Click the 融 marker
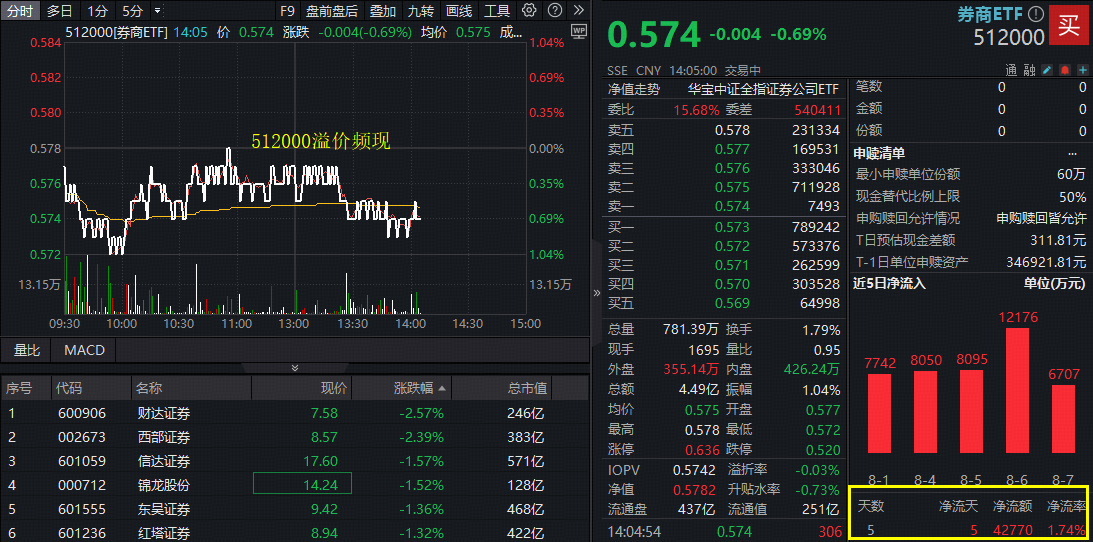Screen dimensions: 1093x542 [x=1029, y=70]
